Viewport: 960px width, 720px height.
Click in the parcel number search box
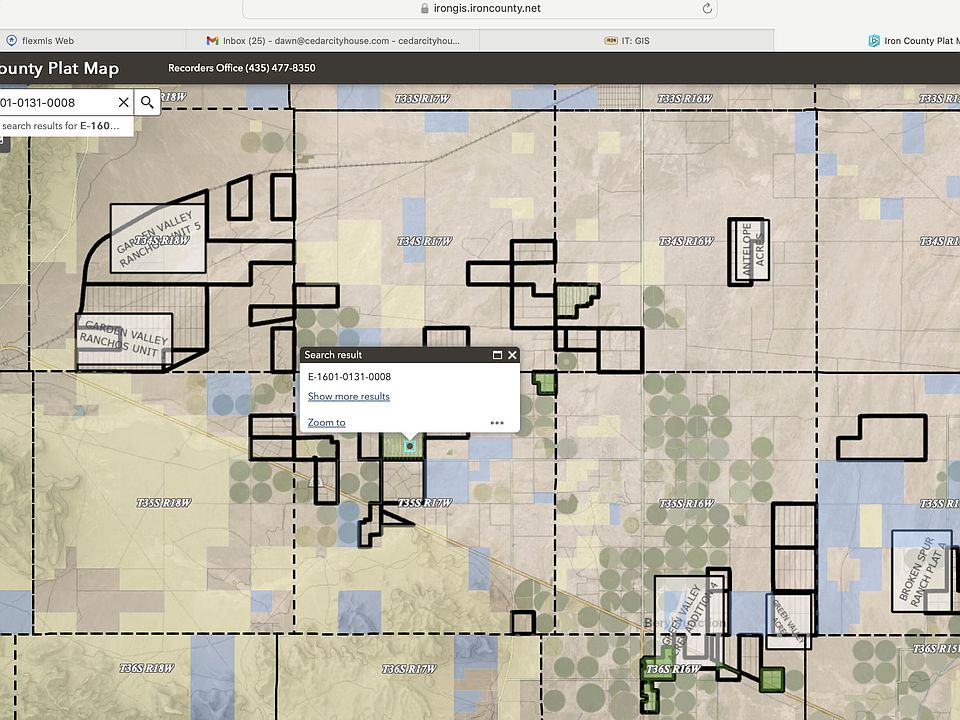pyautogui.click(x=57, y=102)
